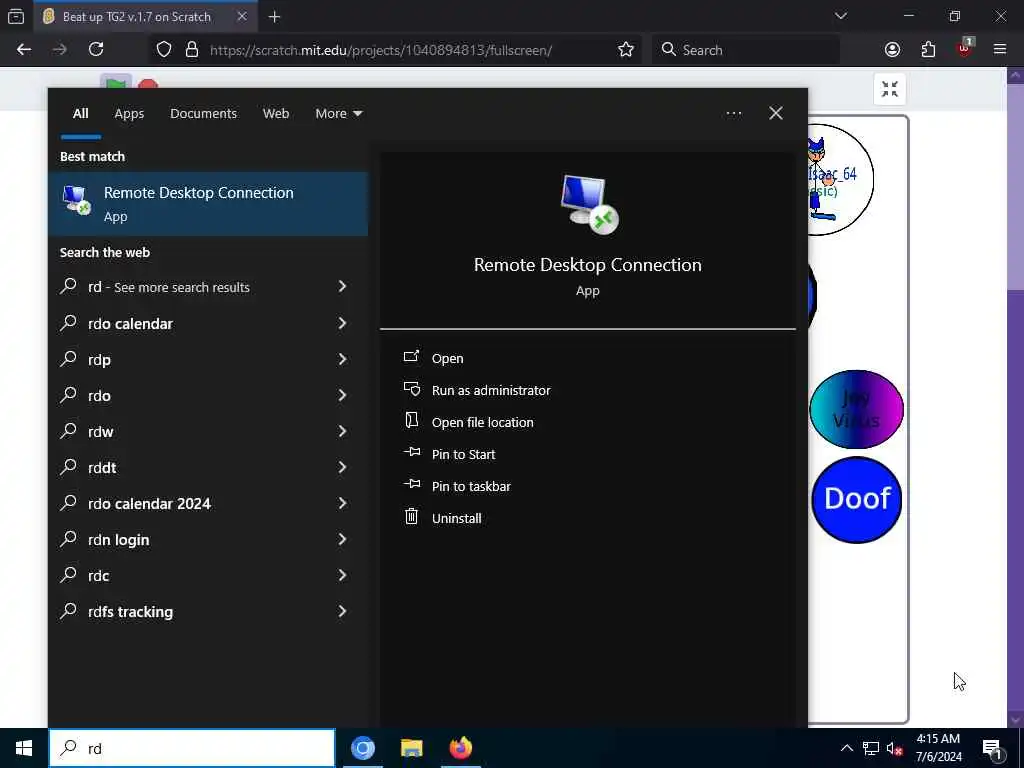Select the Apps search filter tab
This screenshot has width=1024, height=768.
[129, 114]
